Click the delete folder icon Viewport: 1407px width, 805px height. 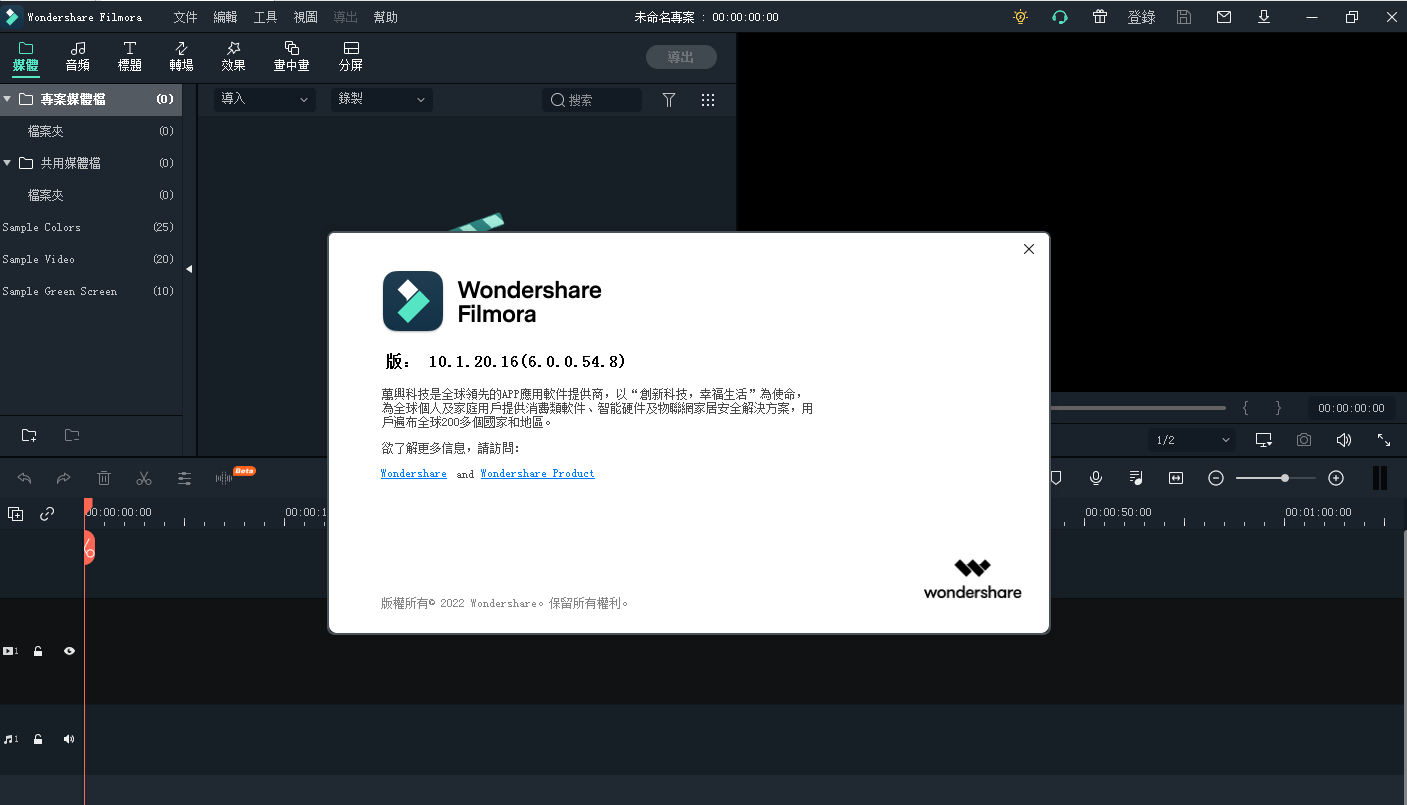pos(72,435)
